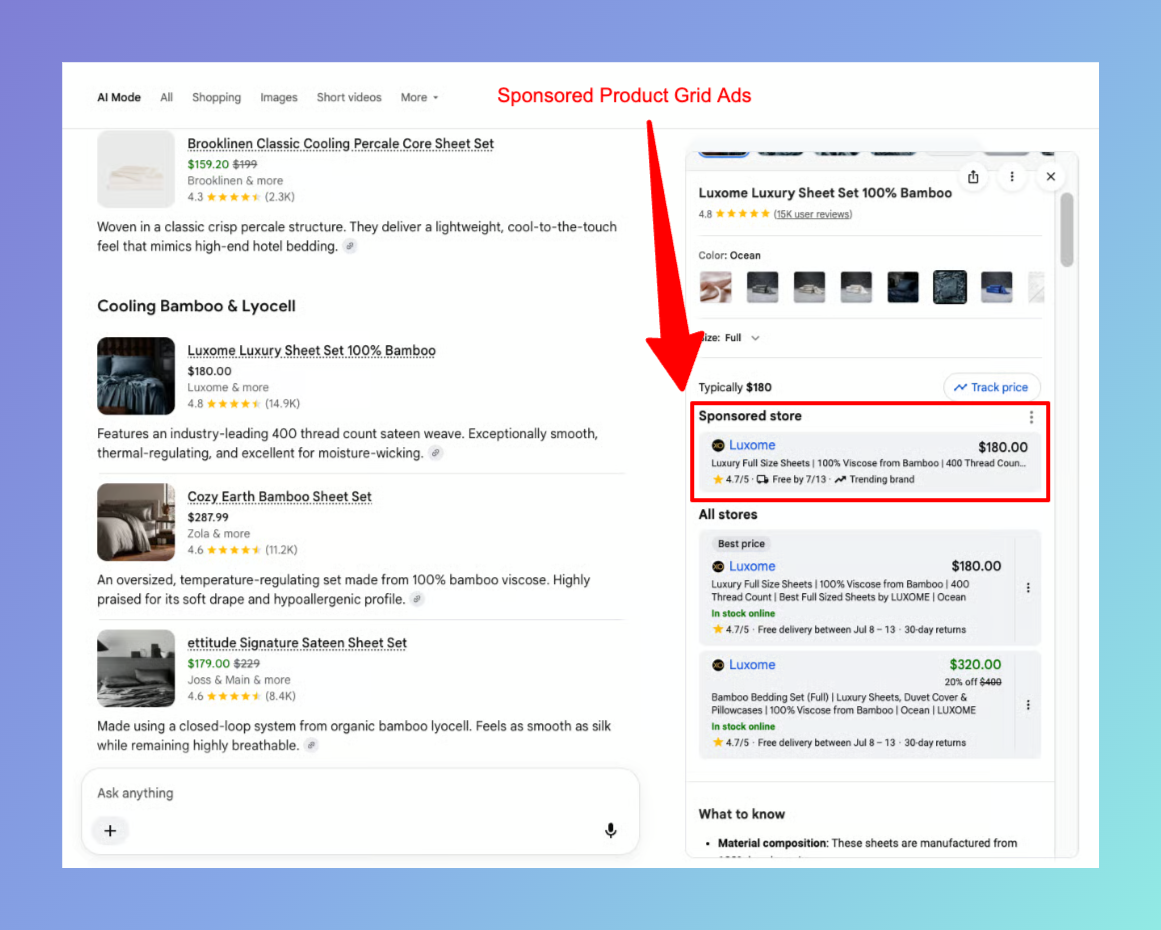This screenshot has width=1161, height=930.
Task: Close the Luxome product panel
Action: [x=1051, y=177]
